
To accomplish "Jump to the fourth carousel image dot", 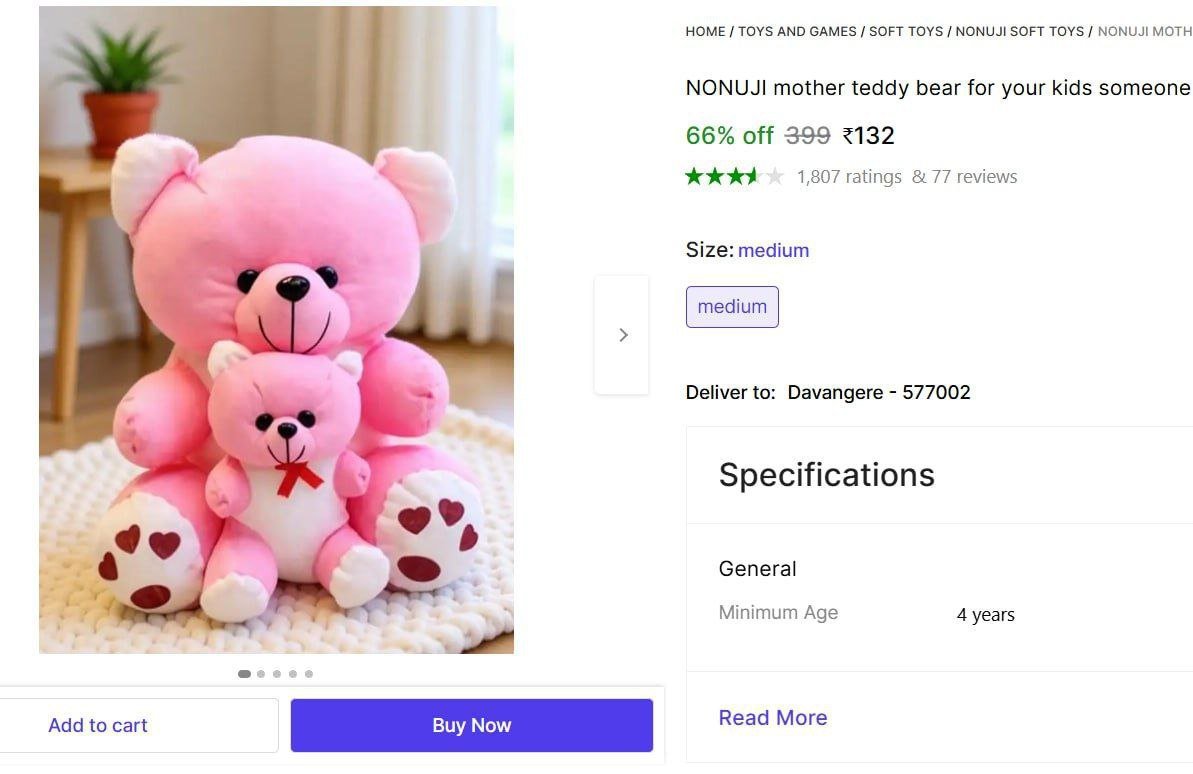I will [293, 674].
